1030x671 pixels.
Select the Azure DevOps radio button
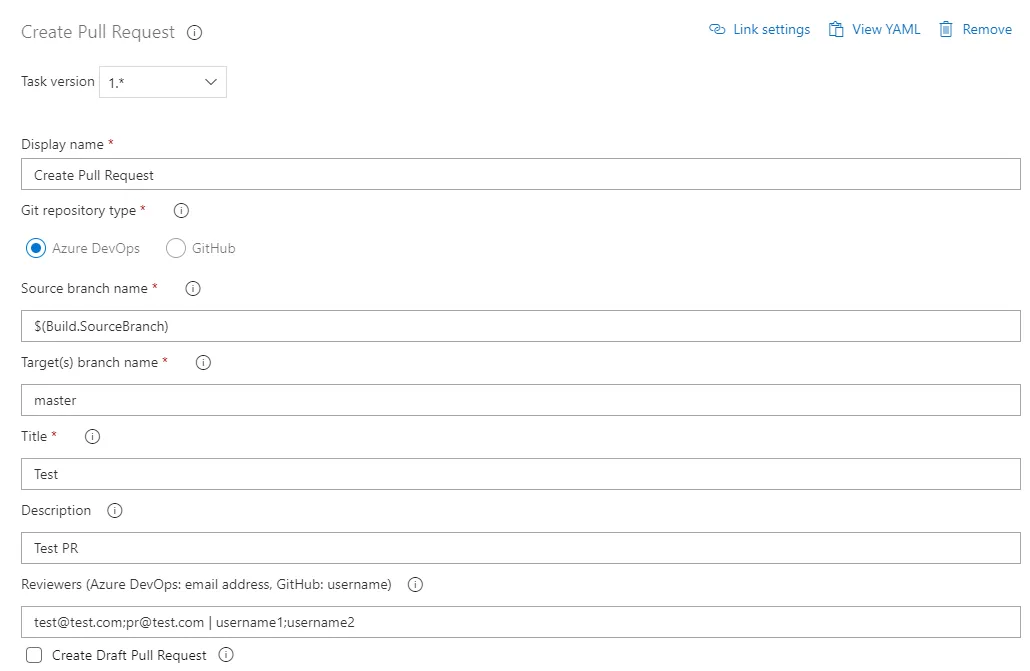pos(36,248)
